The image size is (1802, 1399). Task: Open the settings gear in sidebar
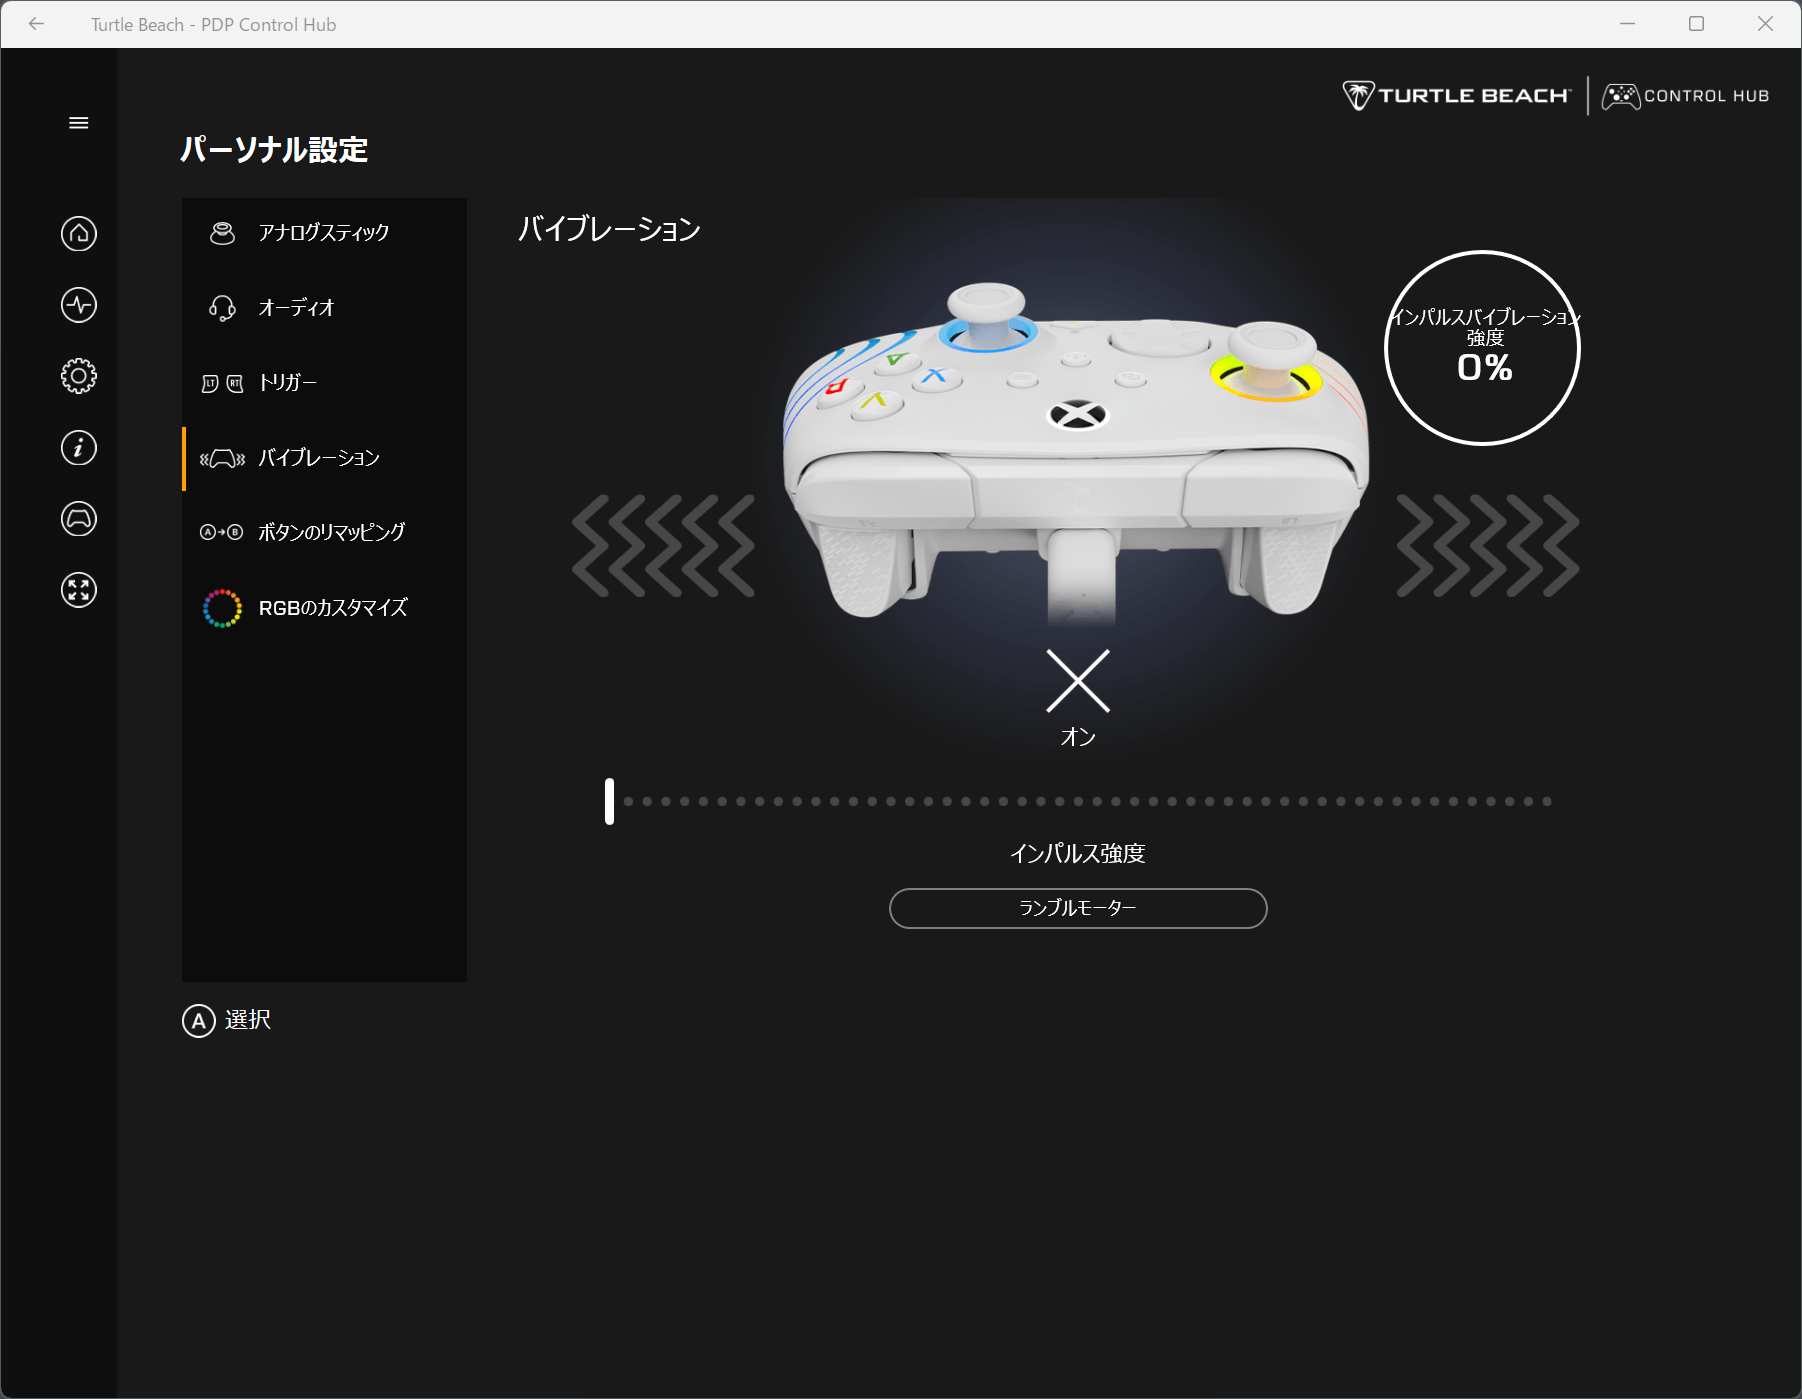78,376
